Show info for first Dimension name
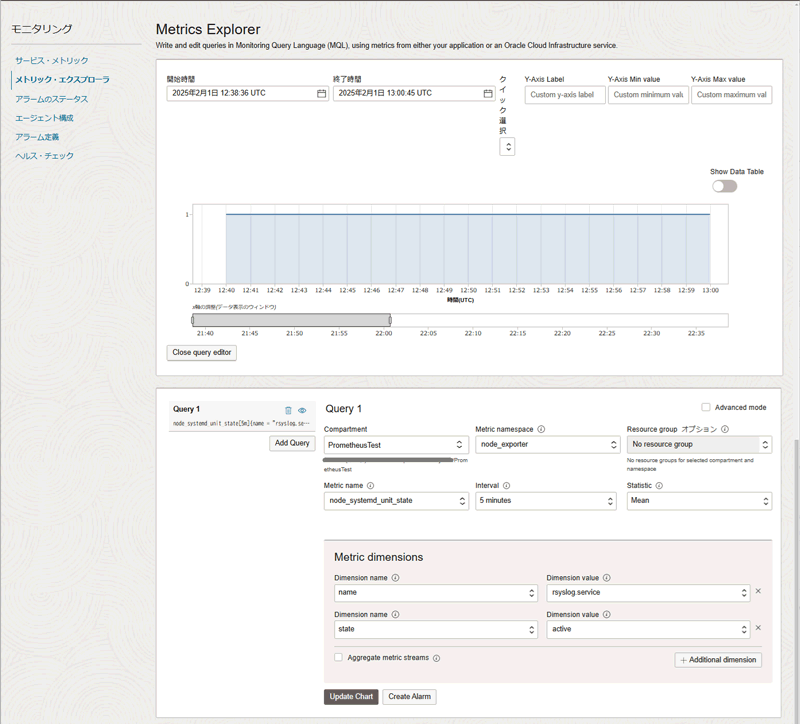 point(395,578)
